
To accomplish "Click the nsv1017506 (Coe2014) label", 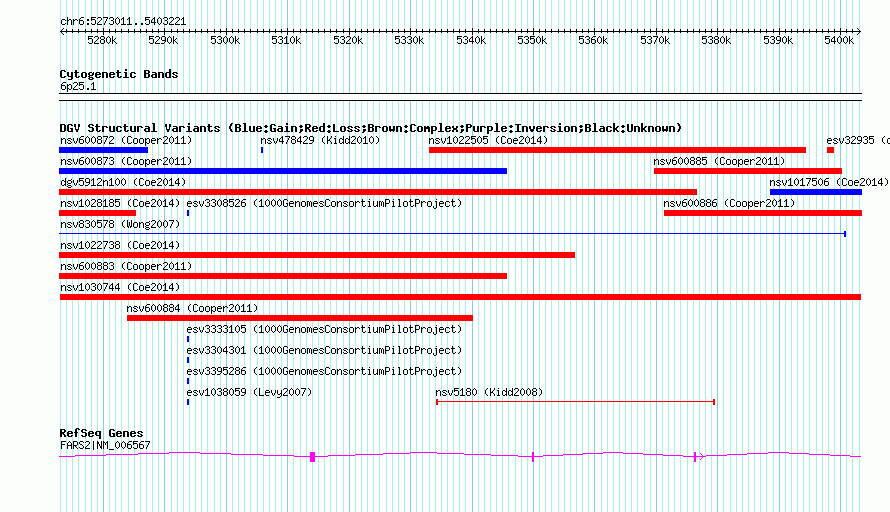I will pyautogui.click(x=829, y=182).
